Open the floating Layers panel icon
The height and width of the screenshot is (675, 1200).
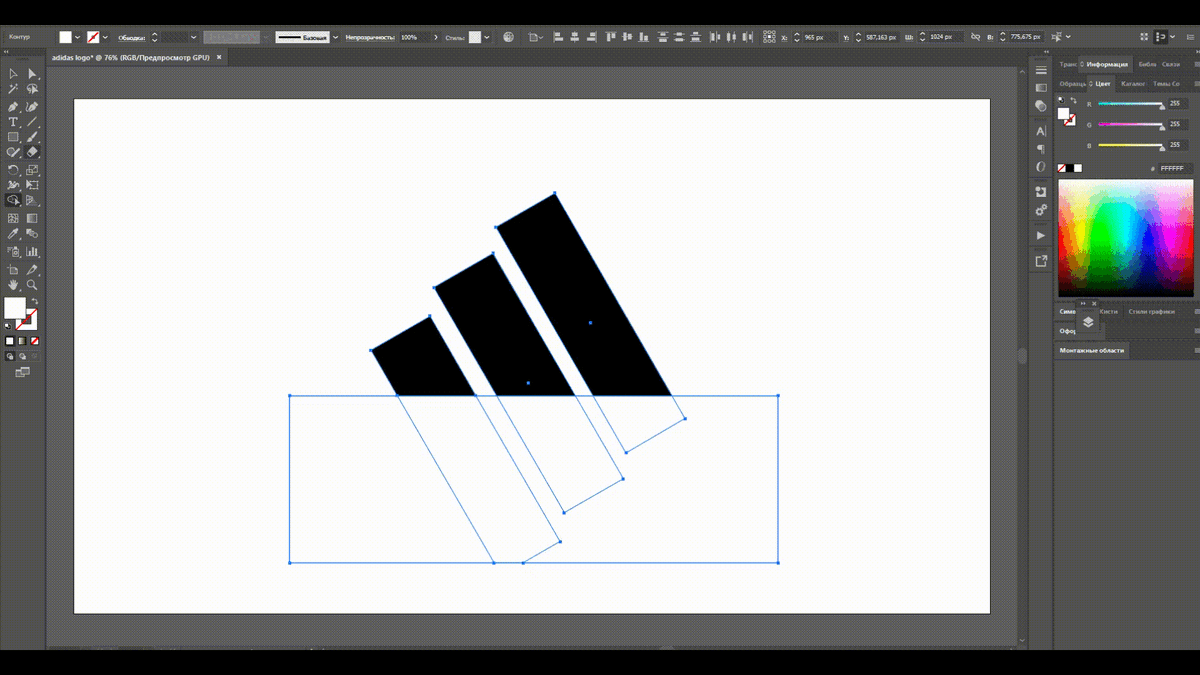[1088, 322]
